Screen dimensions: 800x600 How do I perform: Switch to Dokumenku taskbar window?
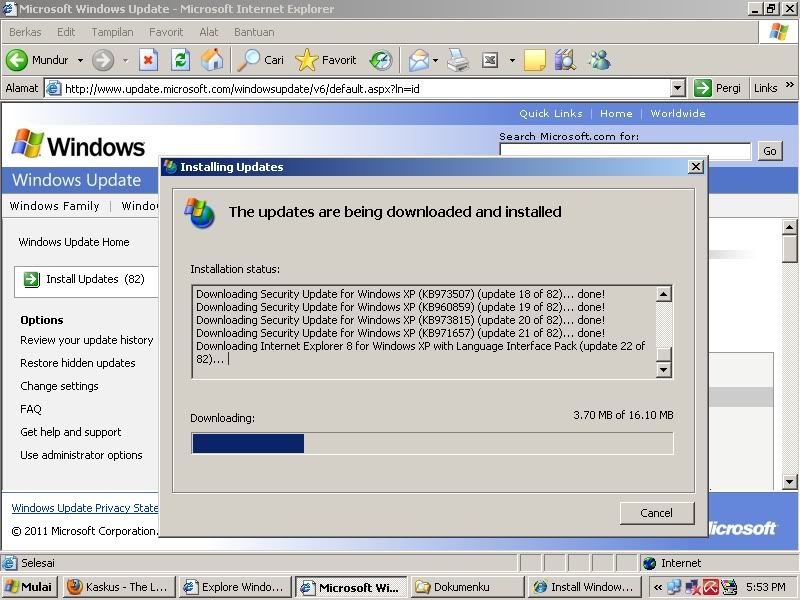click(467, 587)
